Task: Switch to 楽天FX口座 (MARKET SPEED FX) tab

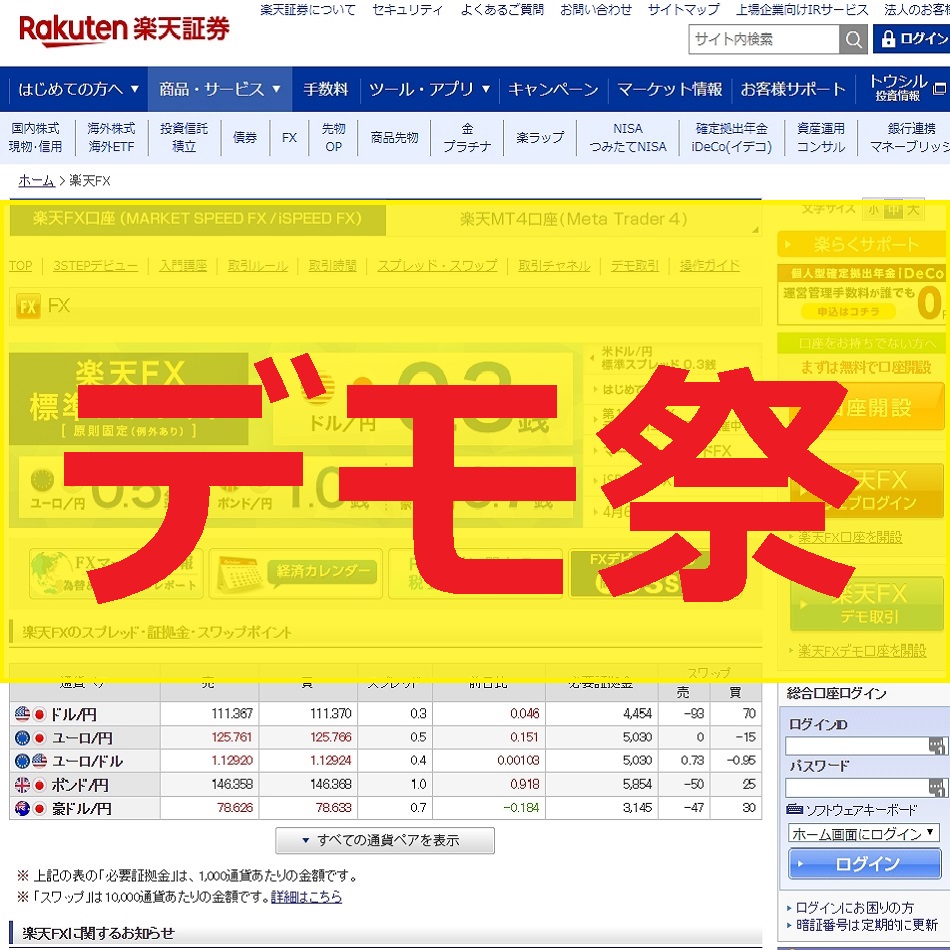Action: (x=198, y=219)
